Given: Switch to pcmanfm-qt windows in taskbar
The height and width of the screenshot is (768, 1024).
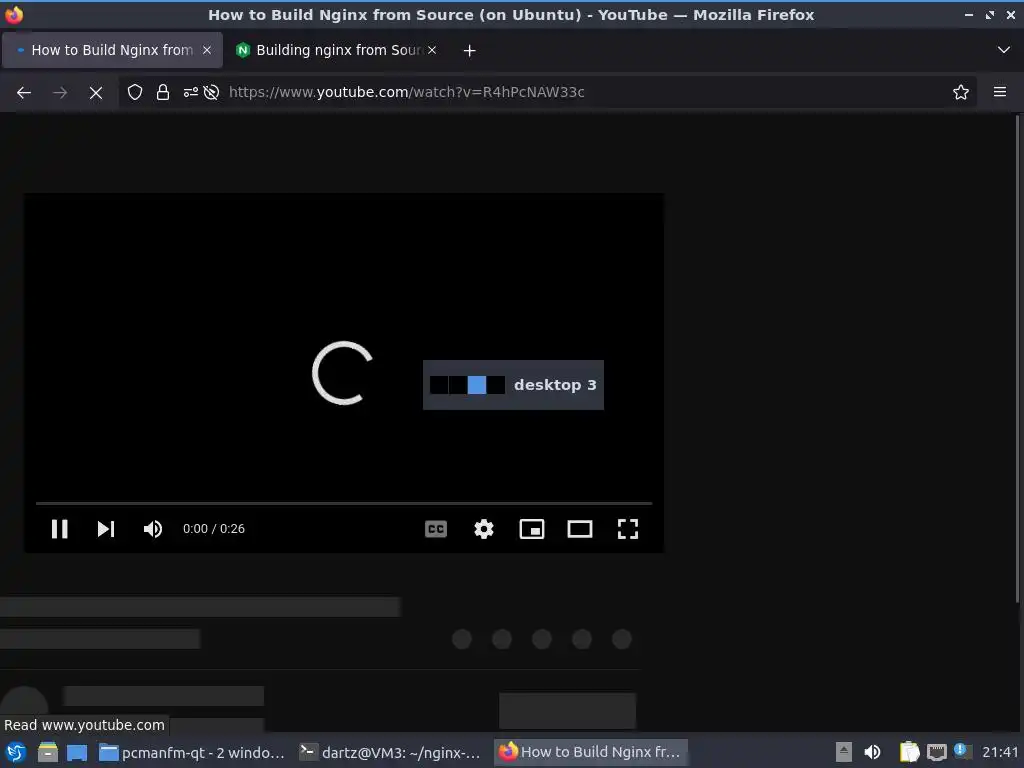Looking at the screenshot, I should 191,752.
